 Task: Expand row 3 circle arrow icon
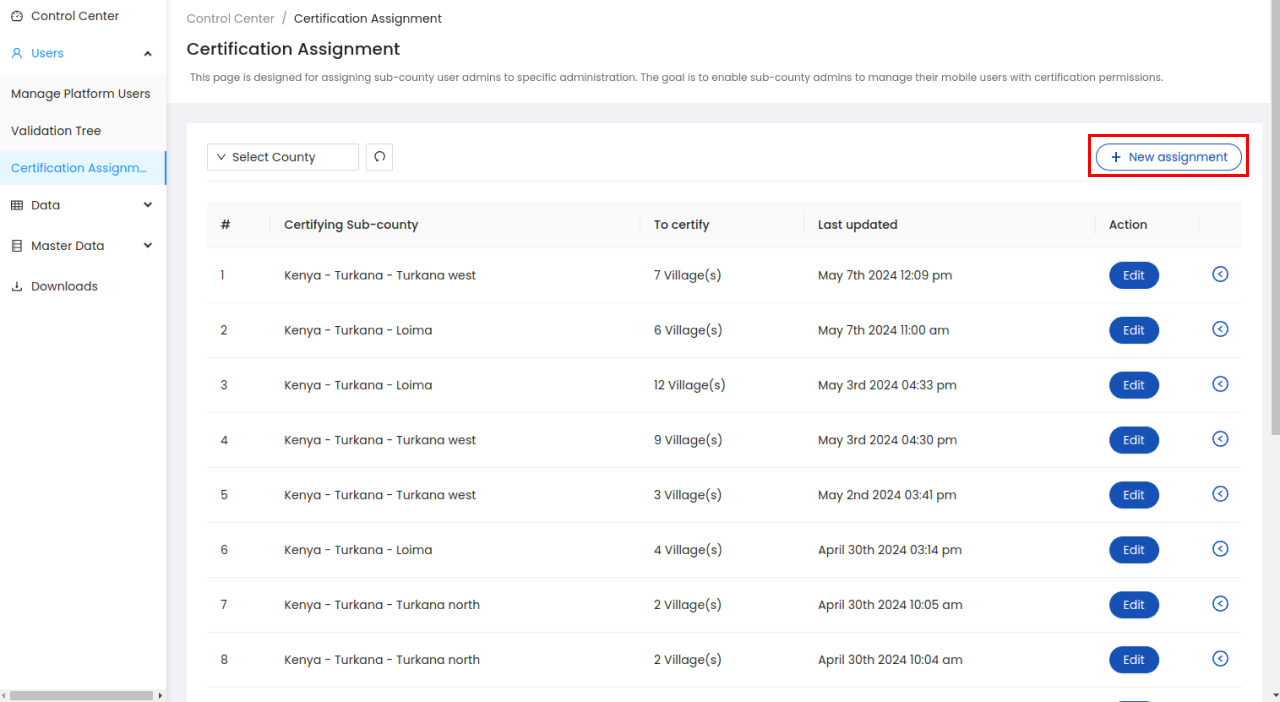point(1220,384)
